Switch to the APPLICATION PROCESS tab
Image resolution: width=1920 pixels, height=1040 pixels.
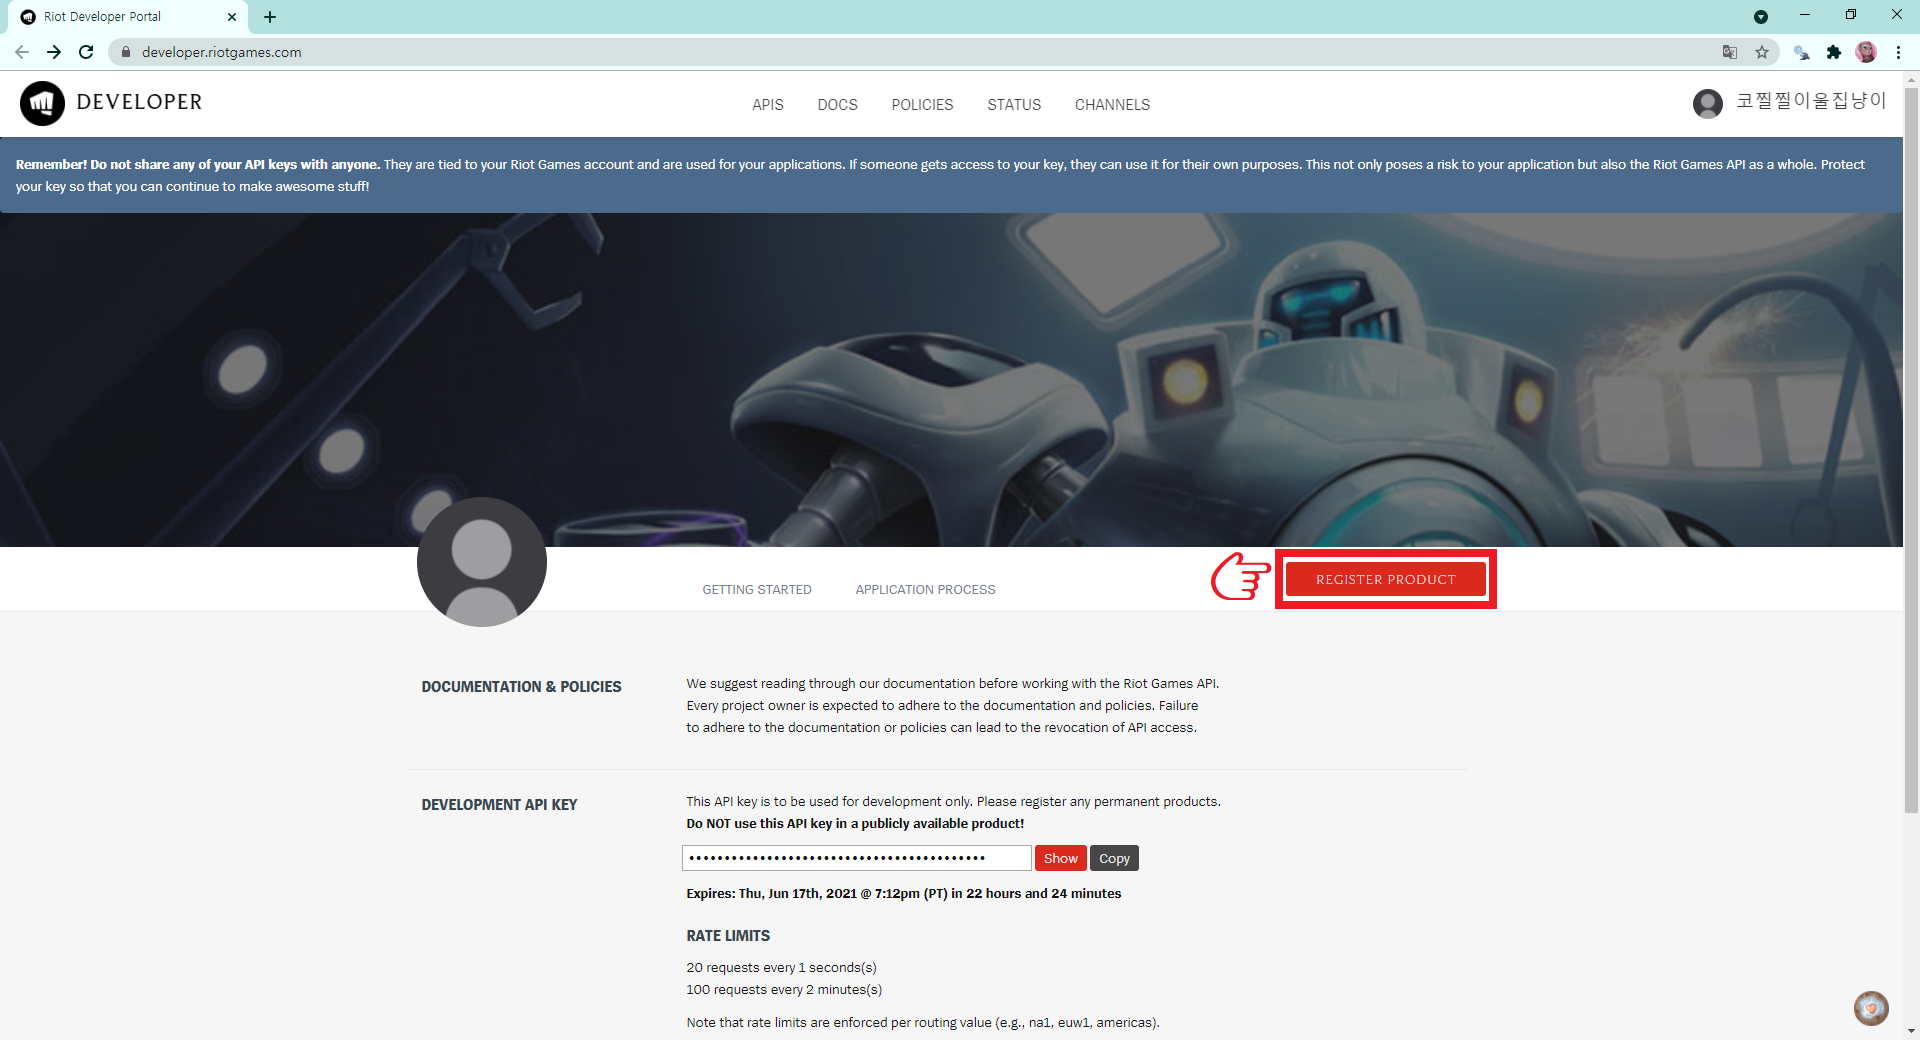(926, 590)
